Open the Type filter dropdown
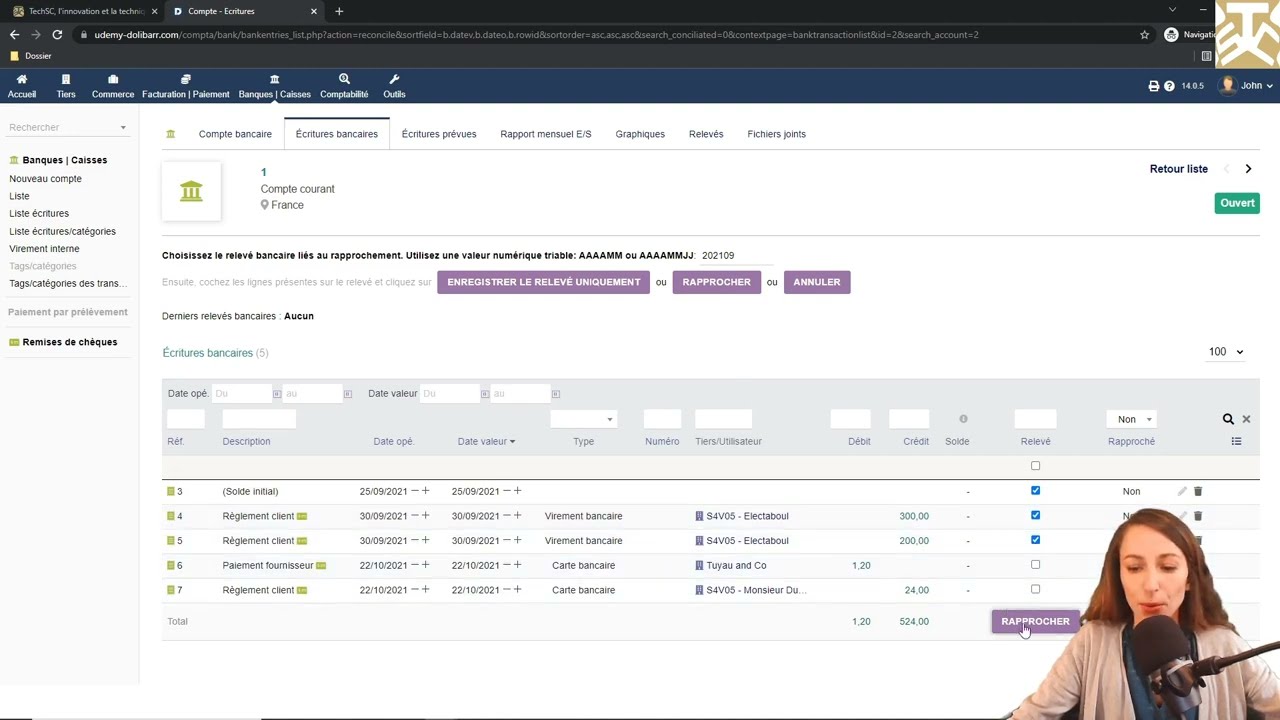This screenshot has height=720, width=1280. pos(583,419)
